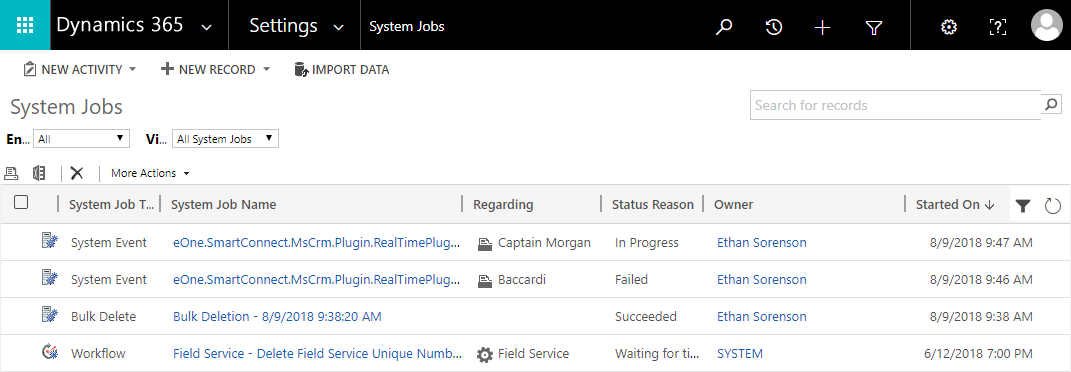The width and height of the screenshot is (1071, 372).
Task: Open the app launcher waffle icon
Action: click(25, 25)
